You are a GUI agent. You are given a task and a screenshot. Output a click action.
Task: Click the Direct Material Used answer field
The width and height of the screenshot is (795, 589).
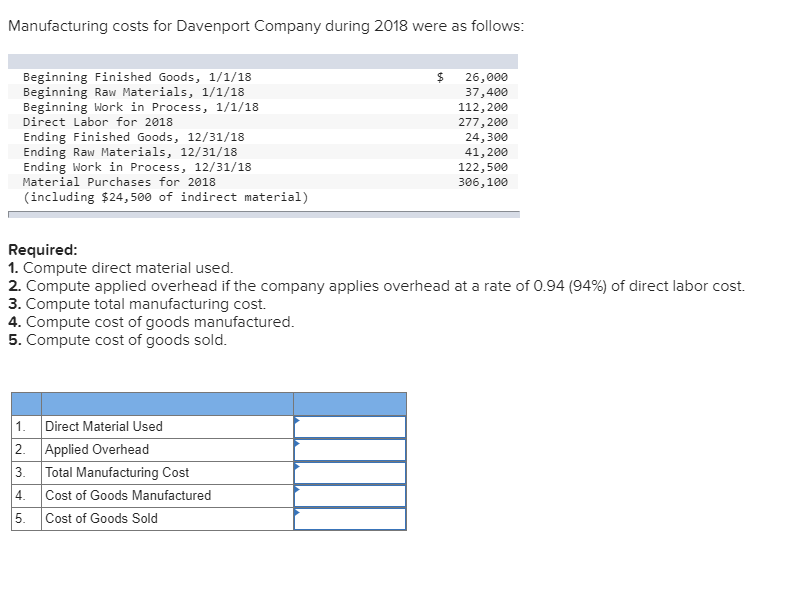tap(350, 427)
